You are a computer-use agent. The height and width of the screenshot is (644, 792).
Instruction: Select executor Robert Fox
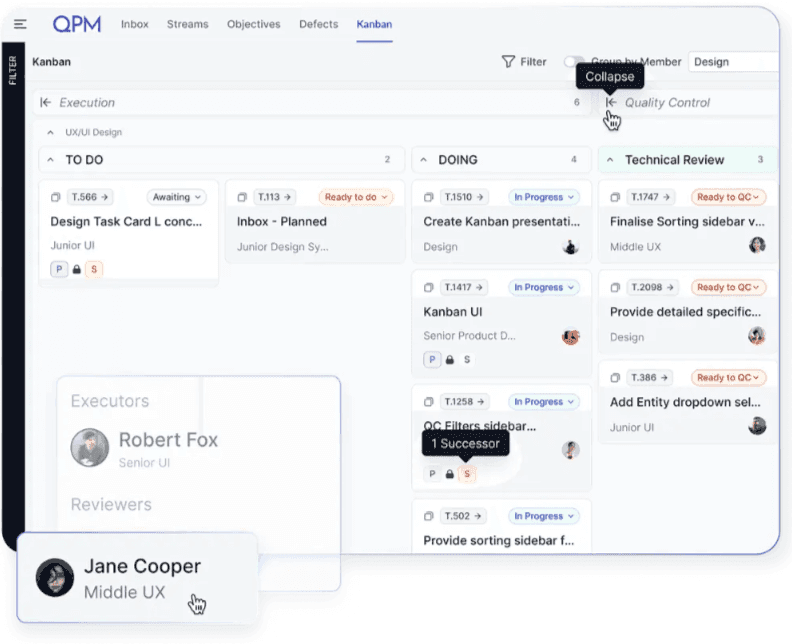pyautogui.click(x=144, y=448)
